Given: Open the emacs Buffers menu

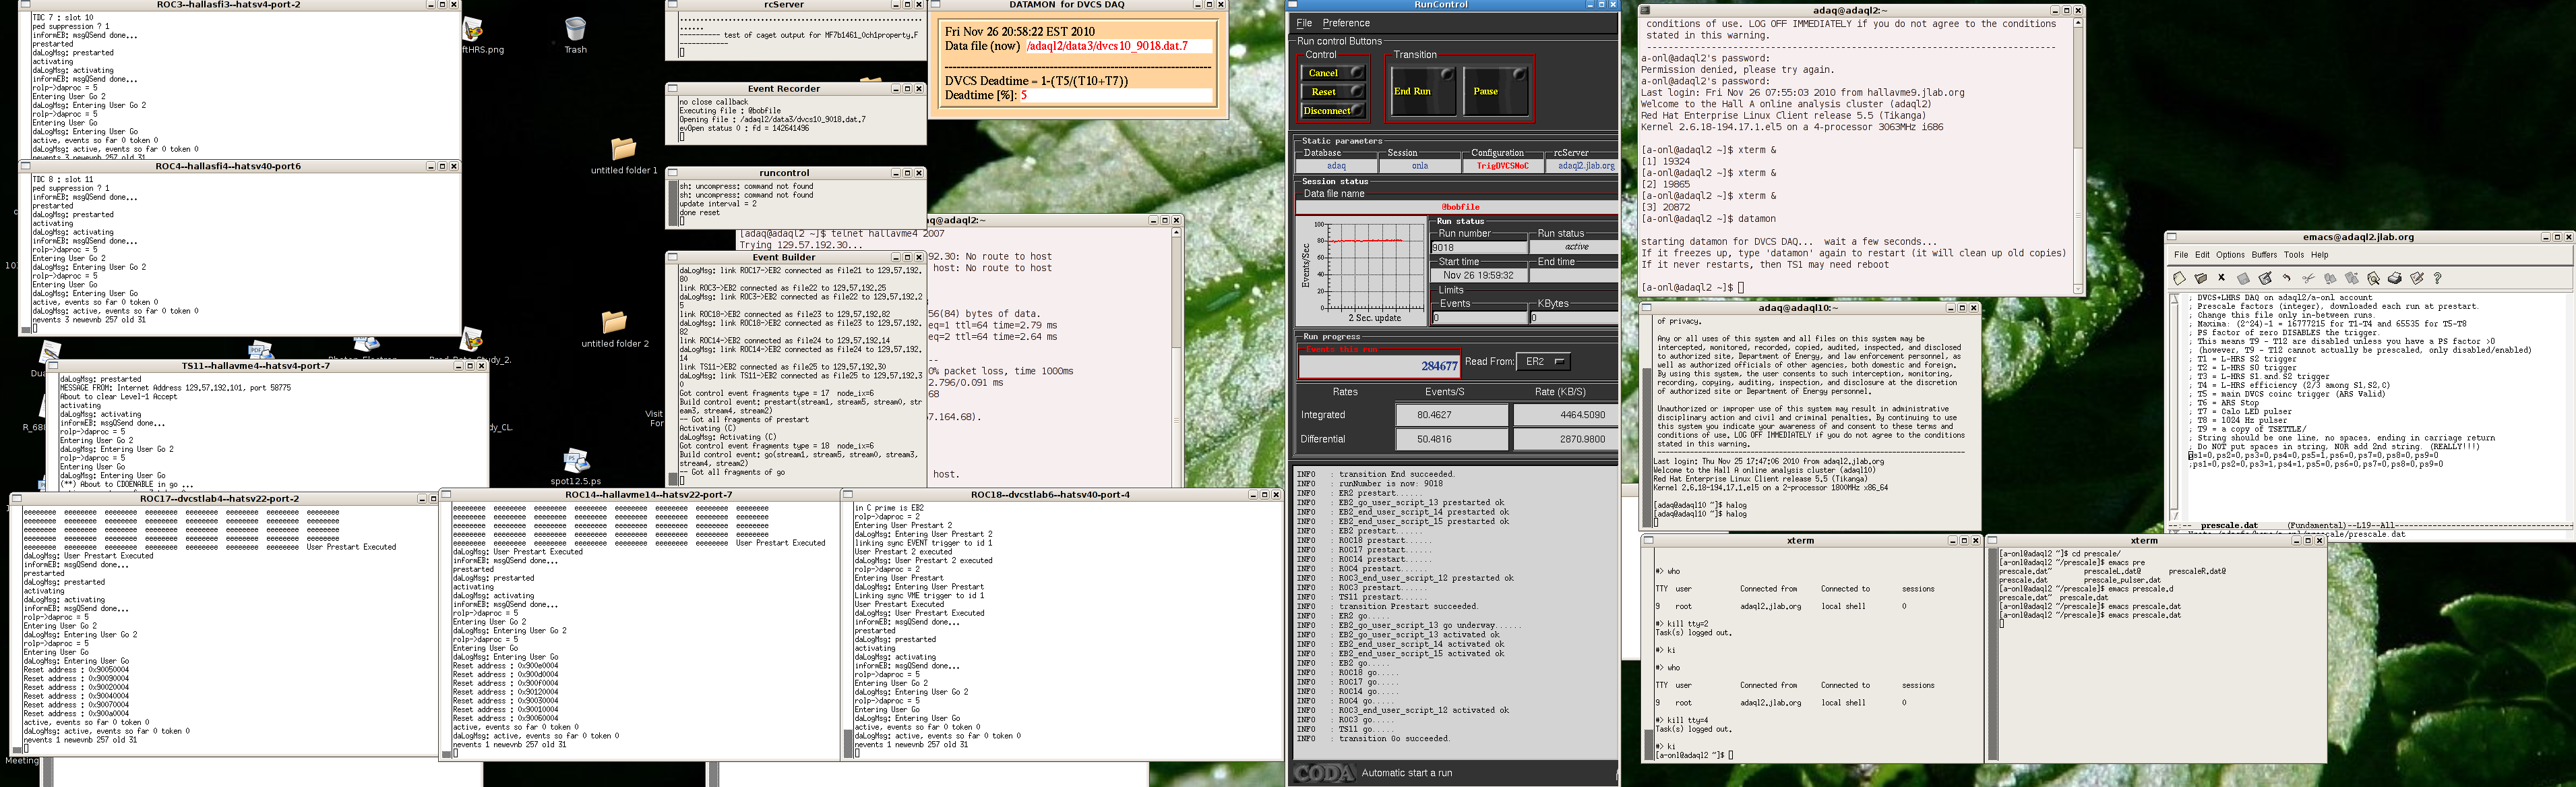Looking at the screenshot, I should 2264,255.
